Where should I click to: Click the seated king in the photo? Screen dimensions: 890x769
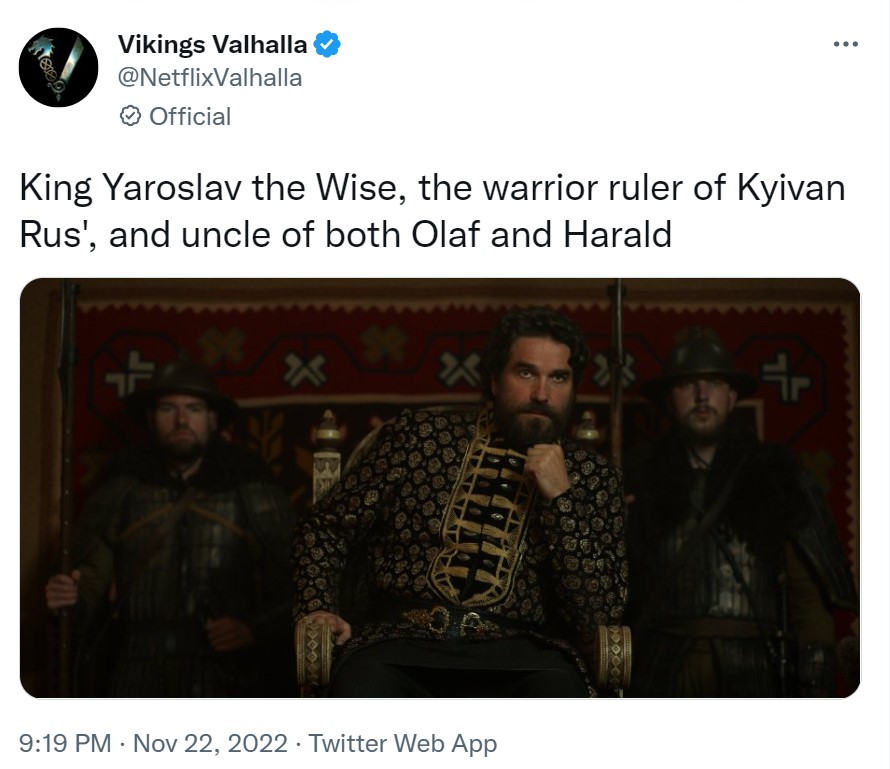[x=480, y=520]
